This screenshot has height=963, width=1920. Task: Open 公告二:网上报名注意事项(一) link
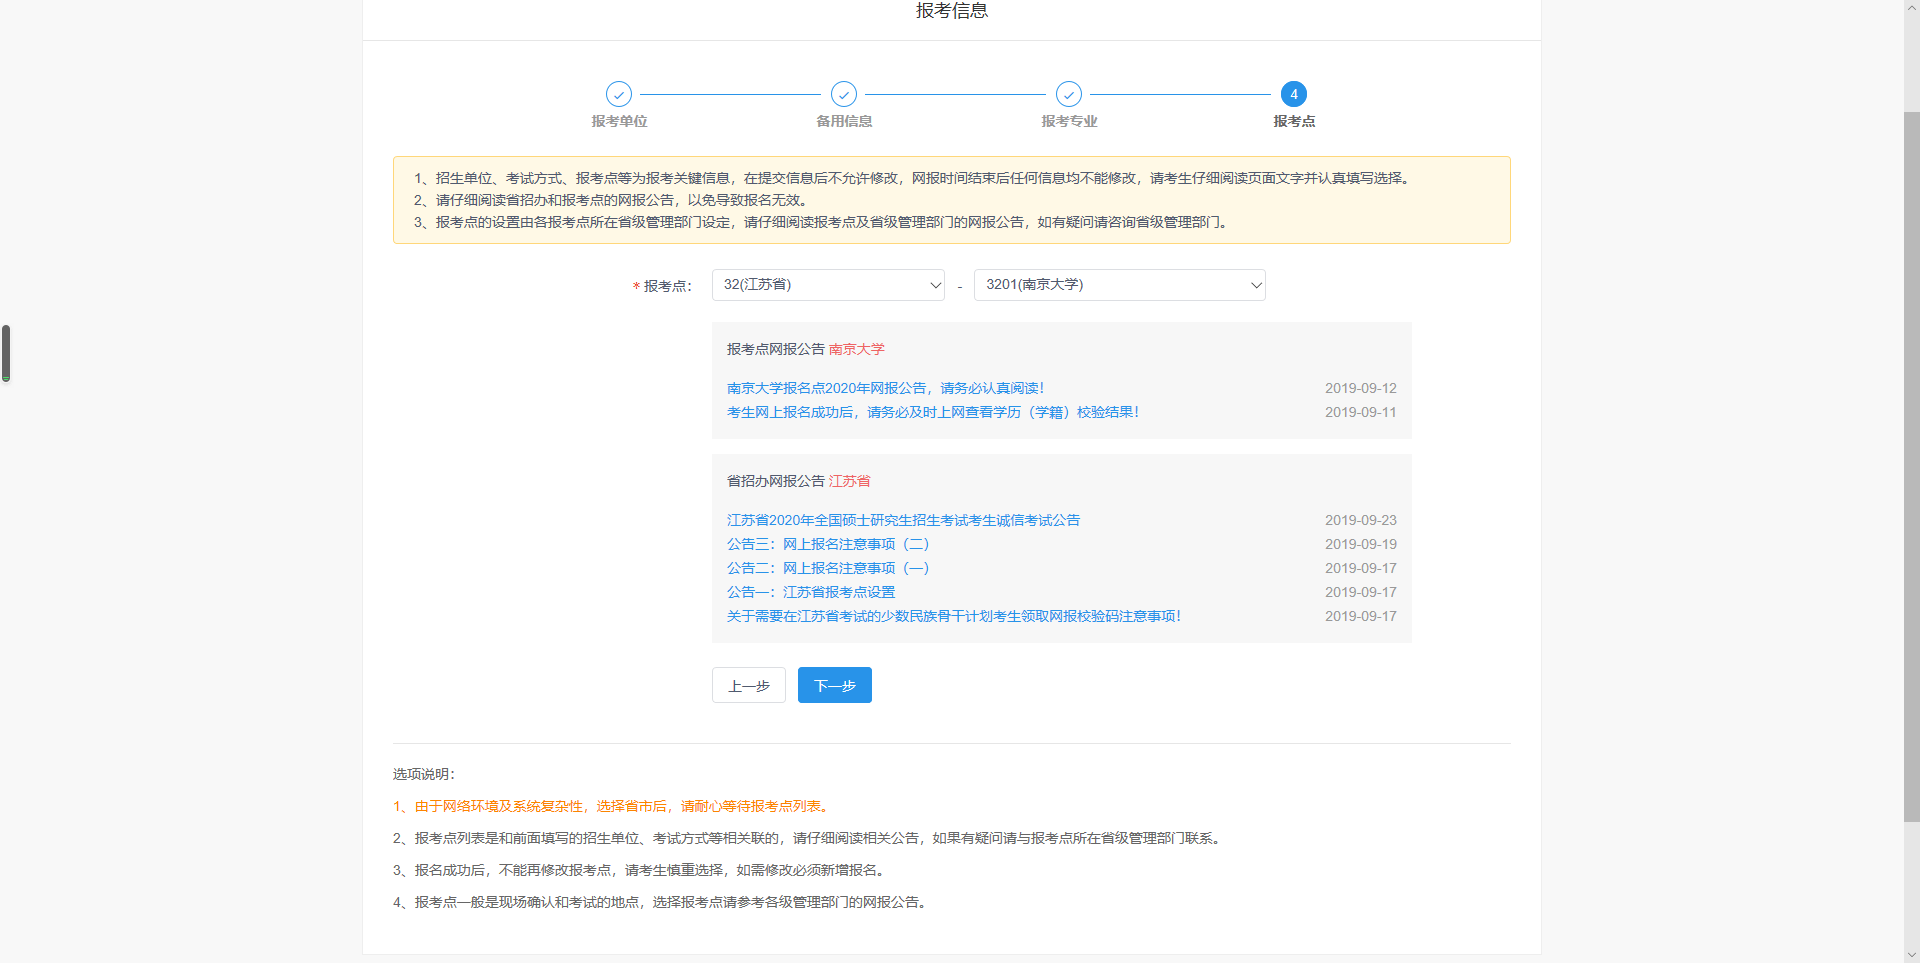tap(828, 568)
